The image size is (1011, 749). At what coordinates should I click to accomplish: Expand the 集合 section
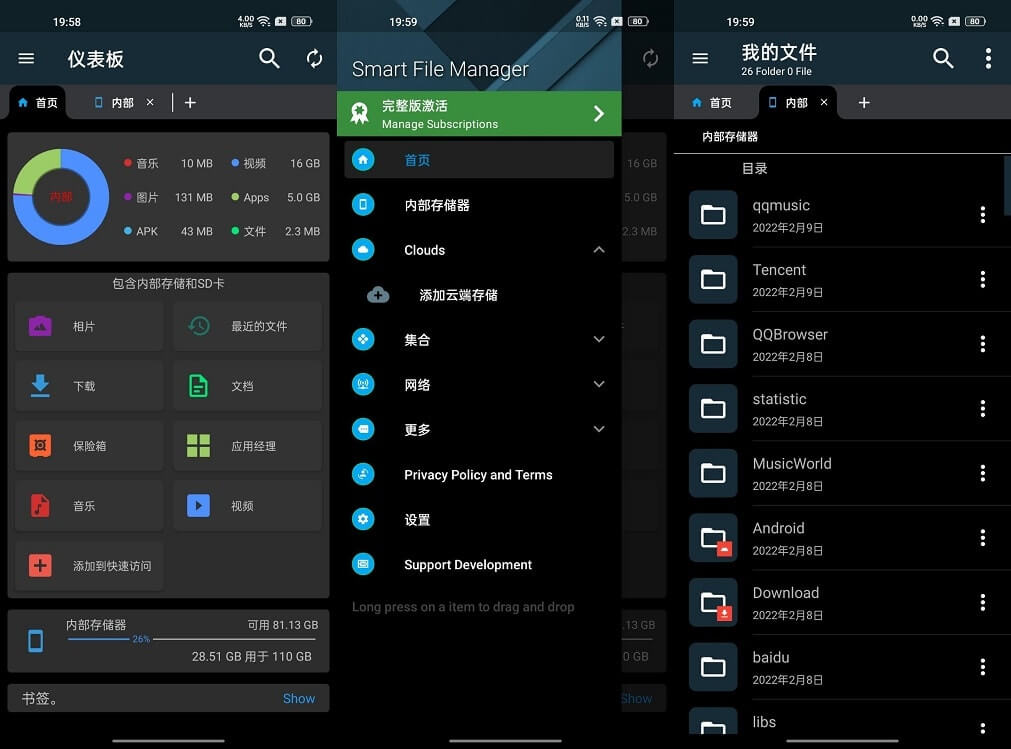click(x=599, y=340)
